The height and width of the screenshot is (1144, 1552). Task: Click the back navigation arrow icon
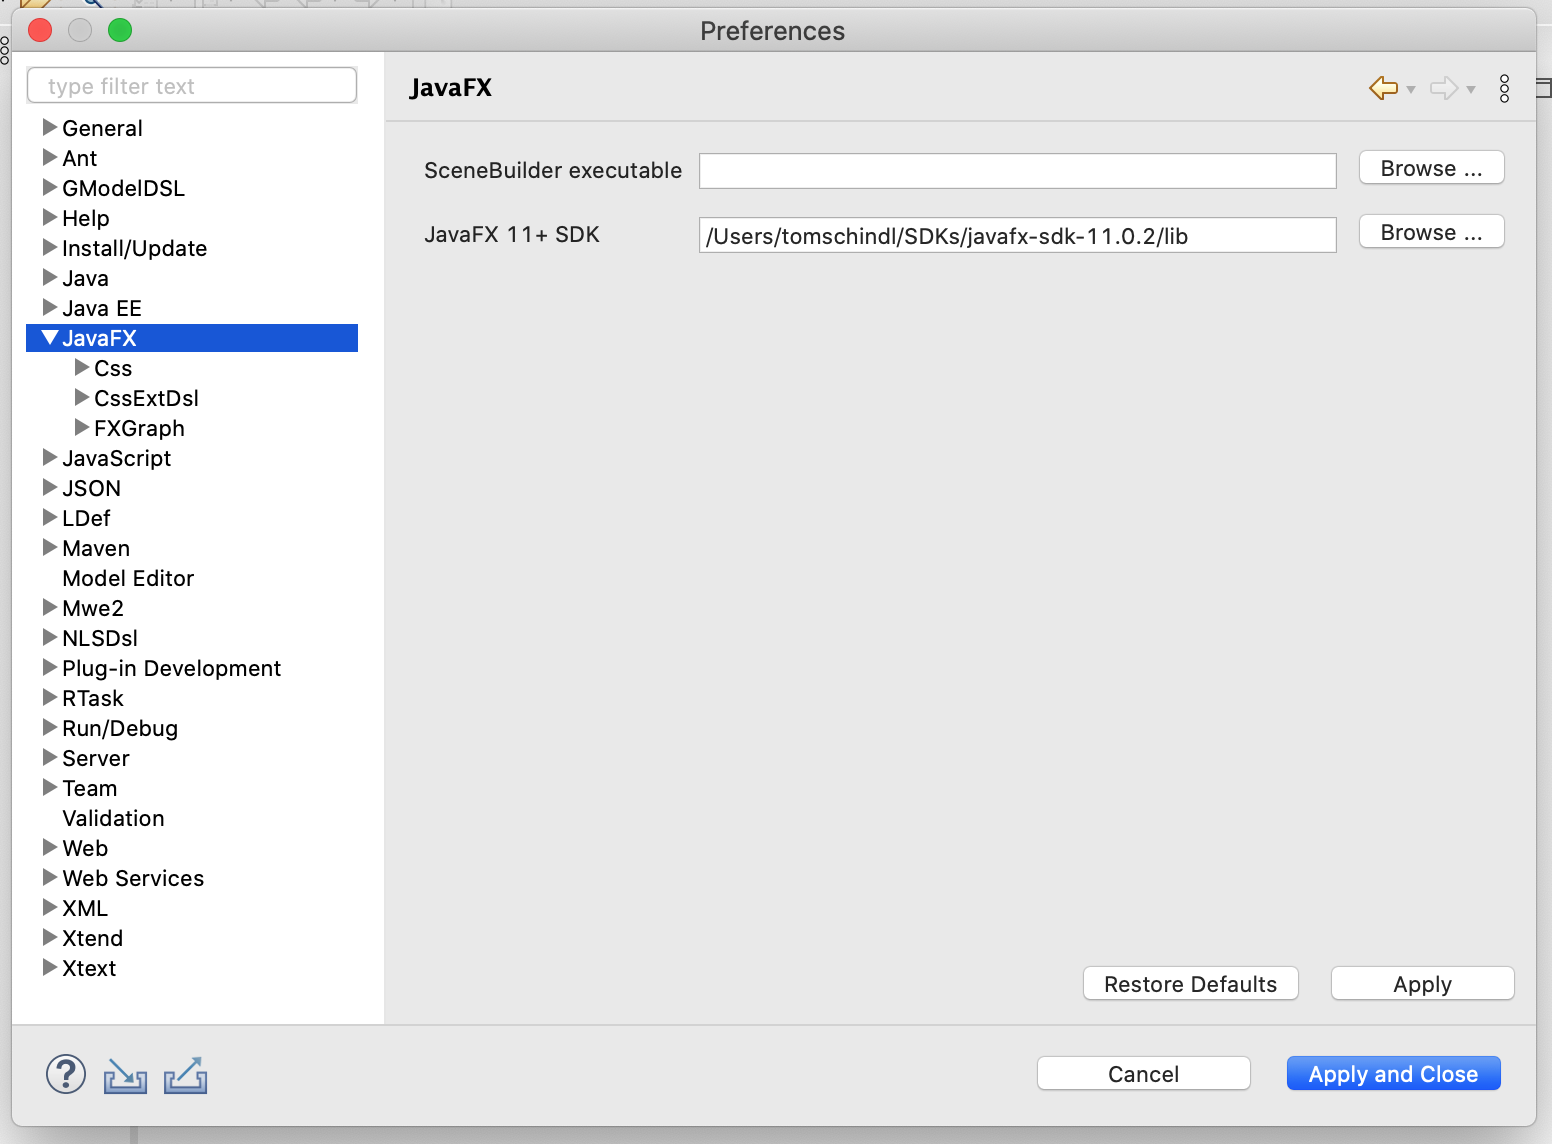coord(1383,88)
